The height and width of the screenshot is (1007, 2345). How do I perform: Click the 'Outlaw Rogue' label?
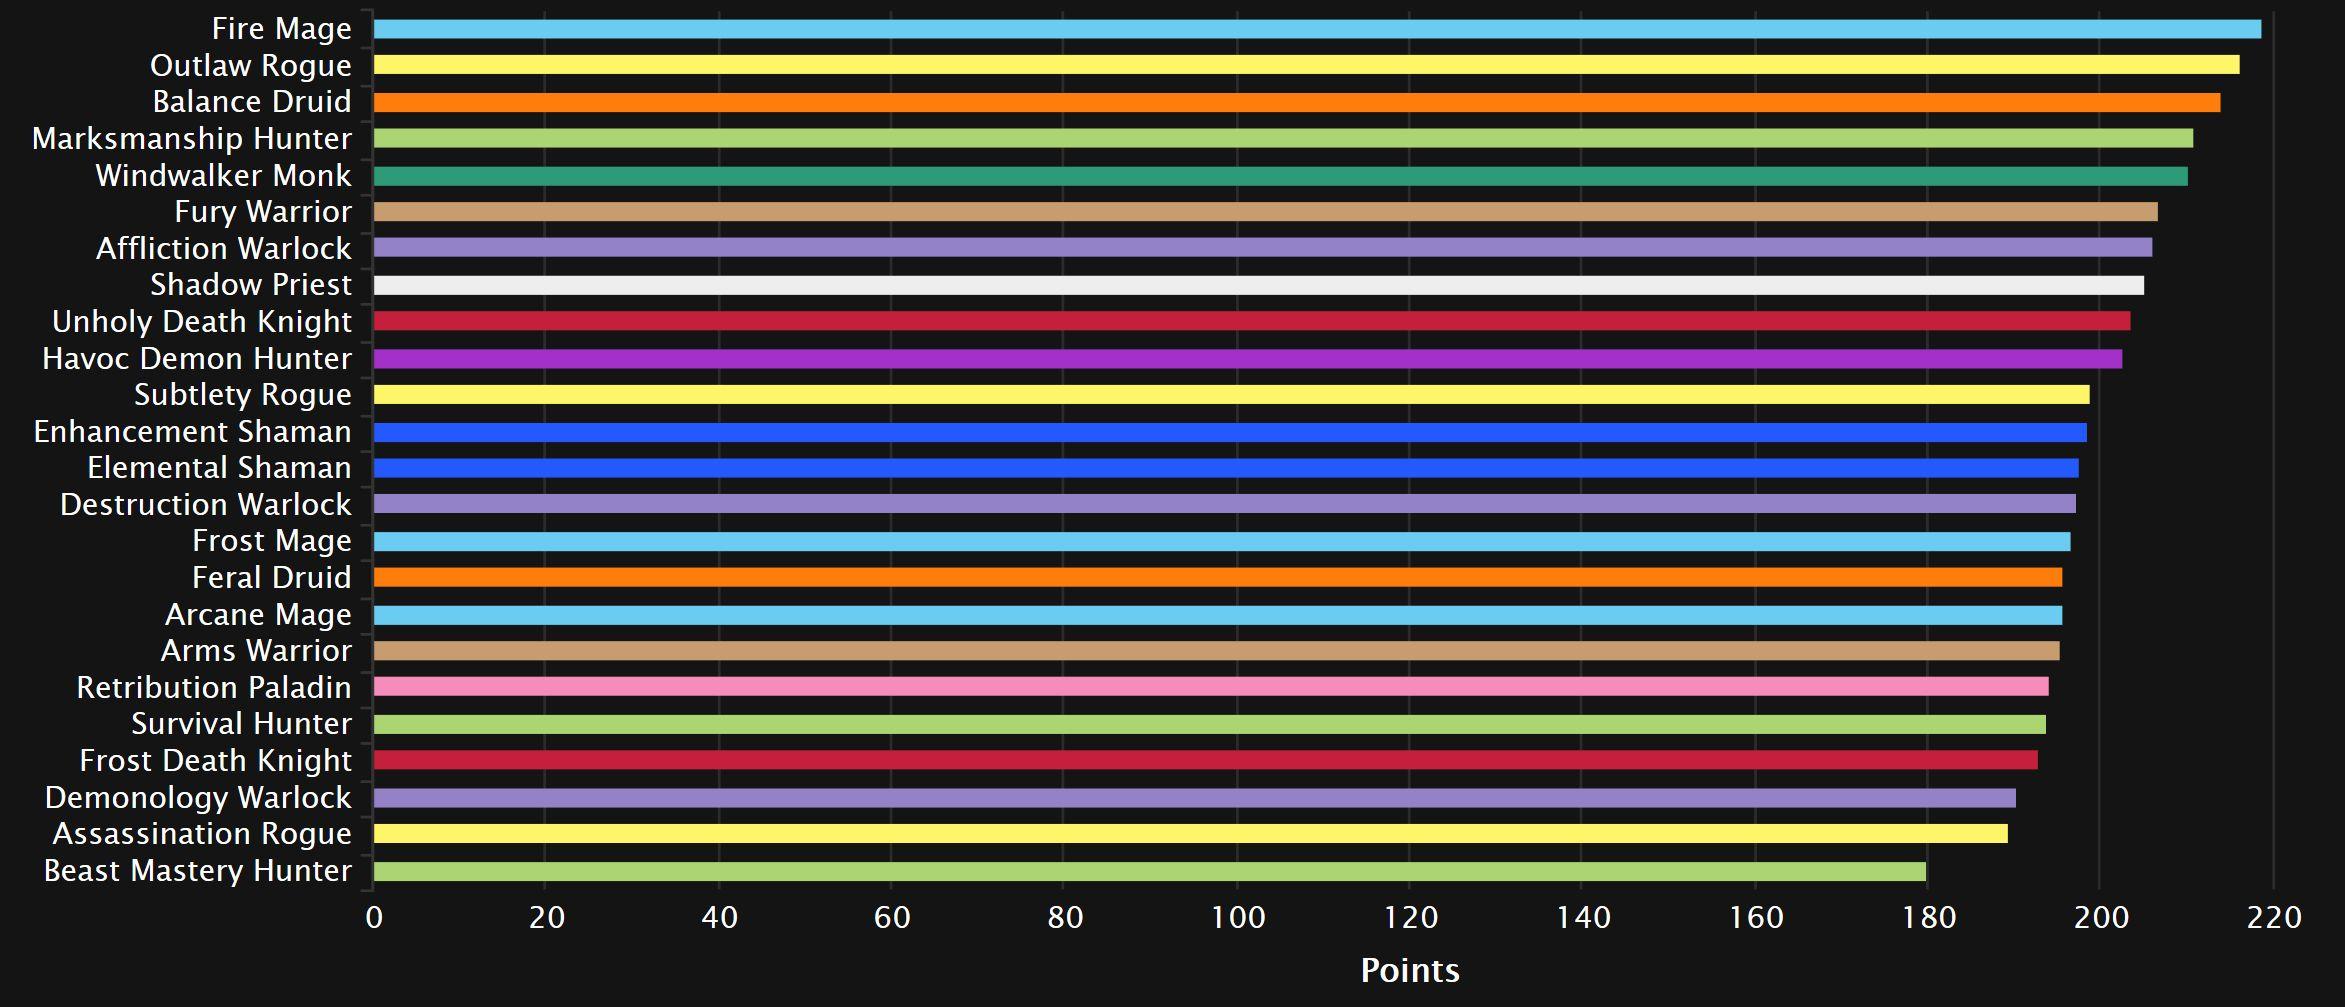[x=251, y=66]
